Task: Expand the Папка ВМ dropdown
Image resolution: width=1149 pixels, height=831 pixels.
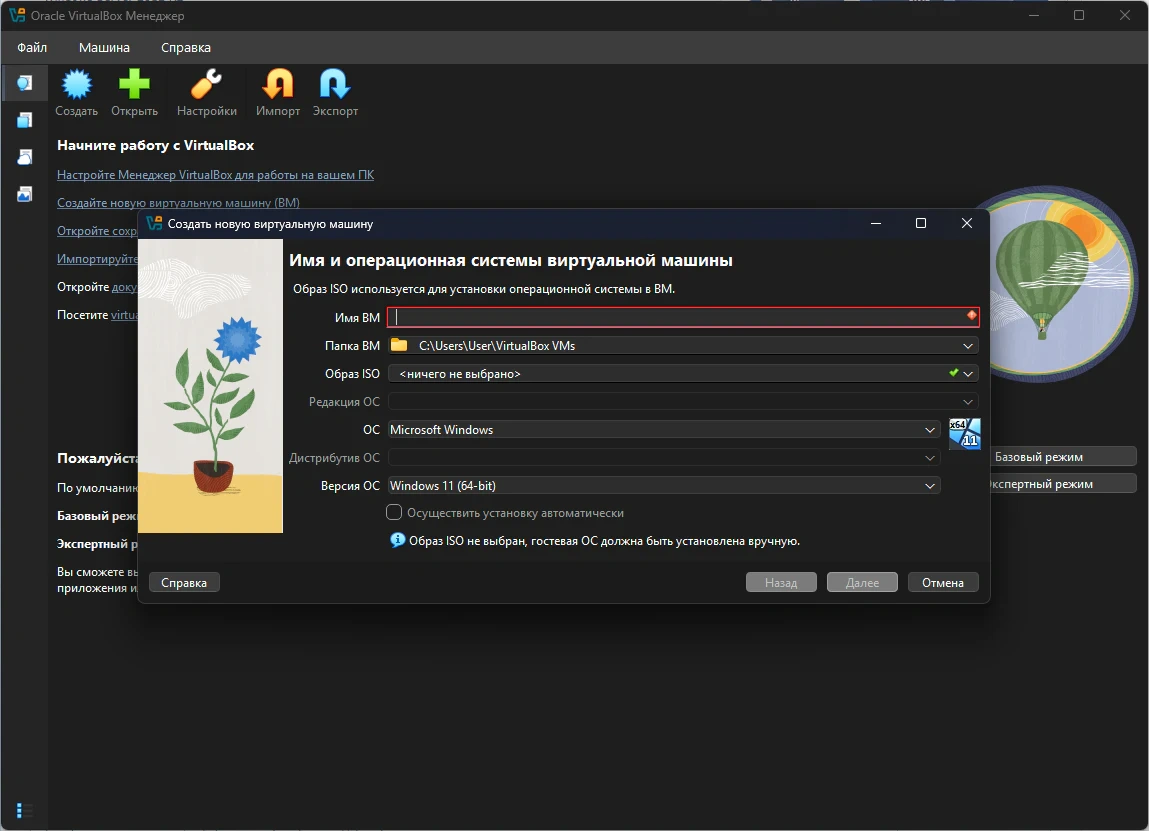Action: pos(968,346)
